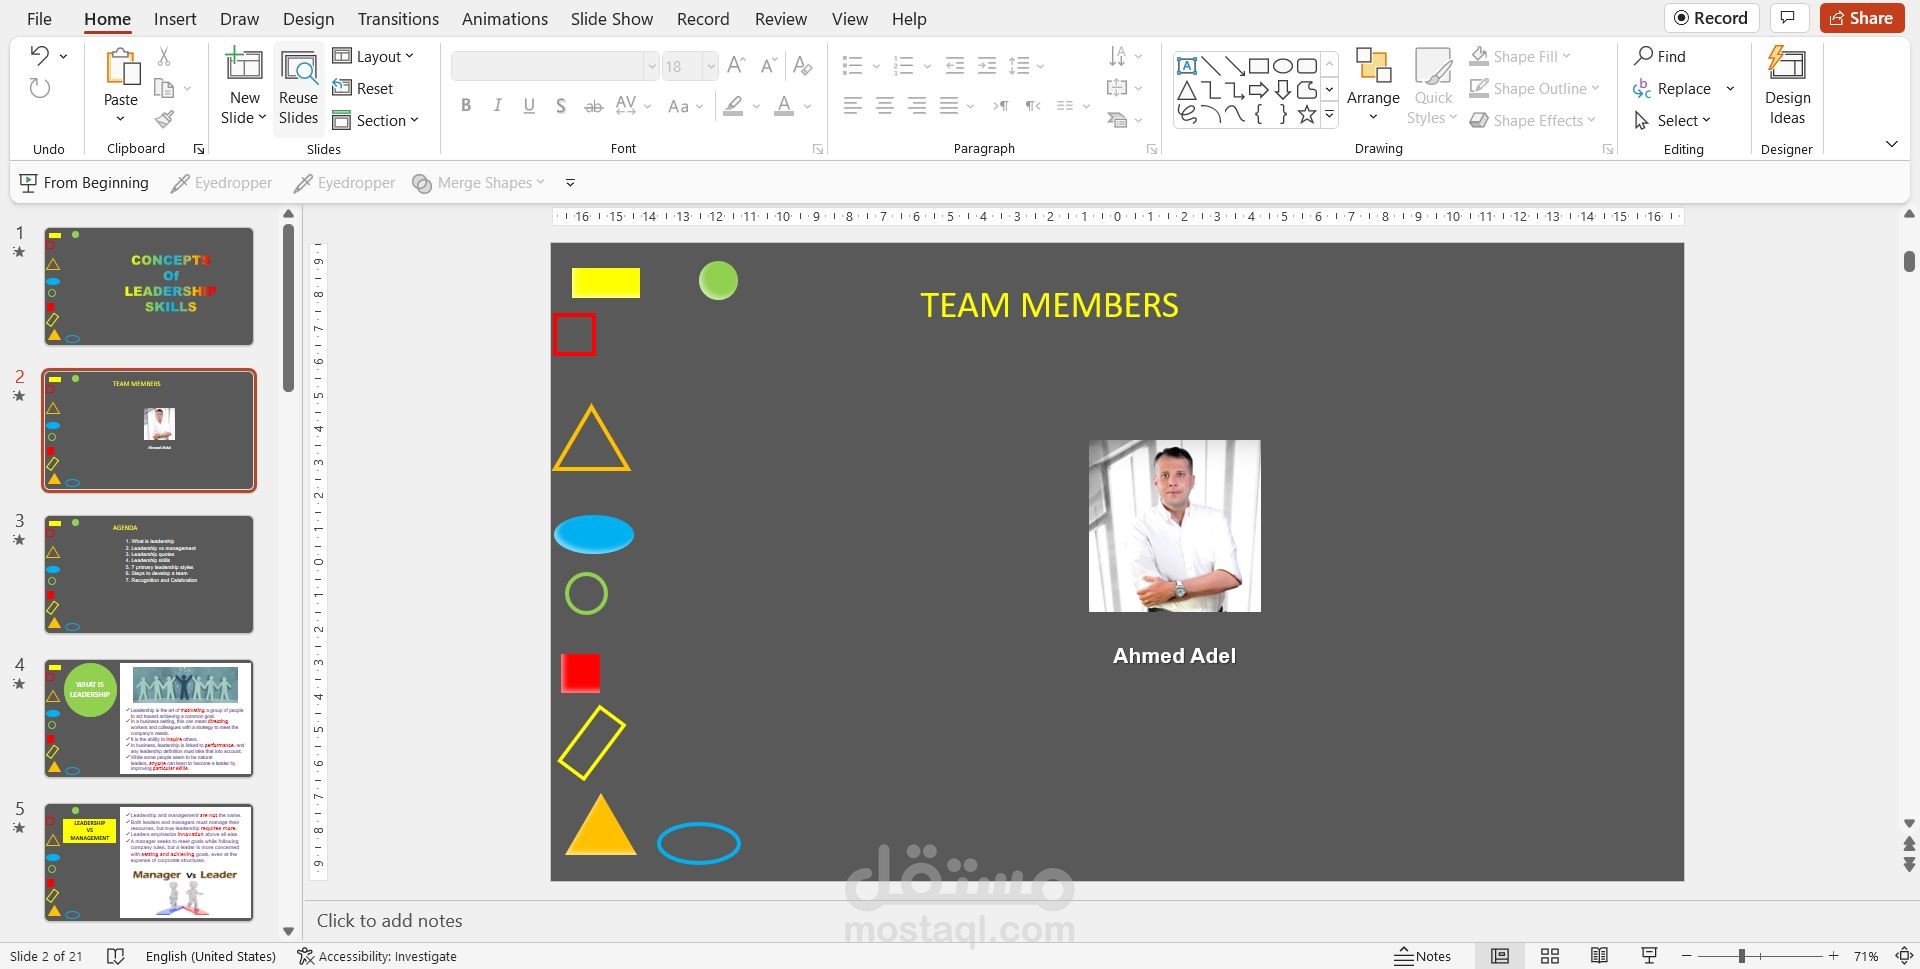
Task: Toggle align right for paragraph
Action: pos(916,106)
